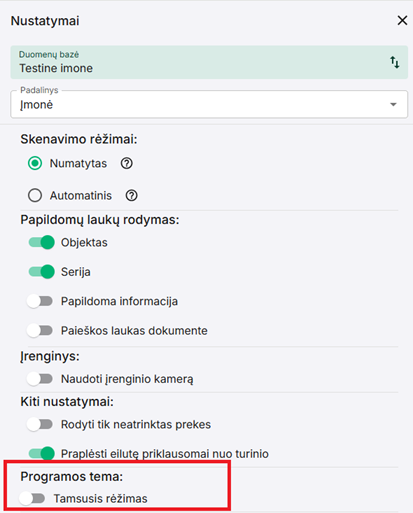Click the Naudoti įrenginio kamerą label
Image resolution: width=413 pixels, height=513 pixels.
point(127,379)
